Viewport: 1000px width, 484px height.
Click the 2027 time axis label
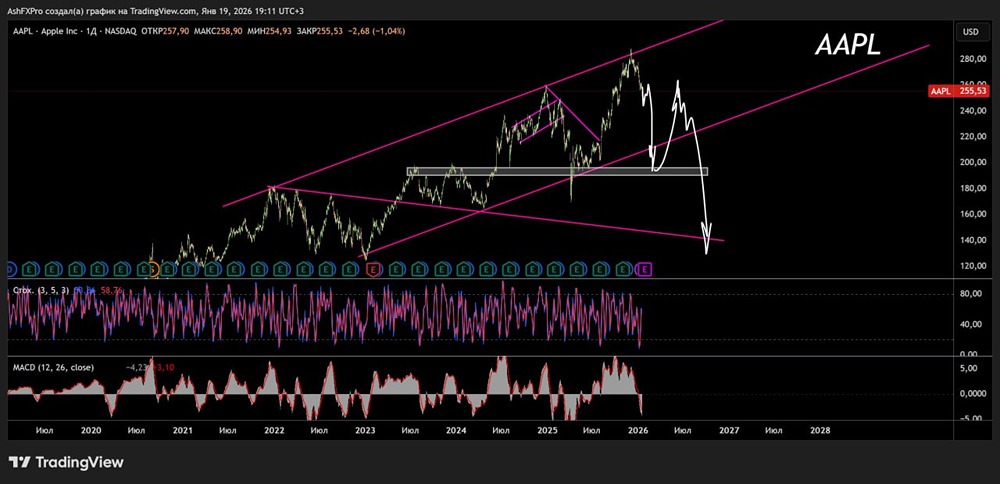[729, 430]
